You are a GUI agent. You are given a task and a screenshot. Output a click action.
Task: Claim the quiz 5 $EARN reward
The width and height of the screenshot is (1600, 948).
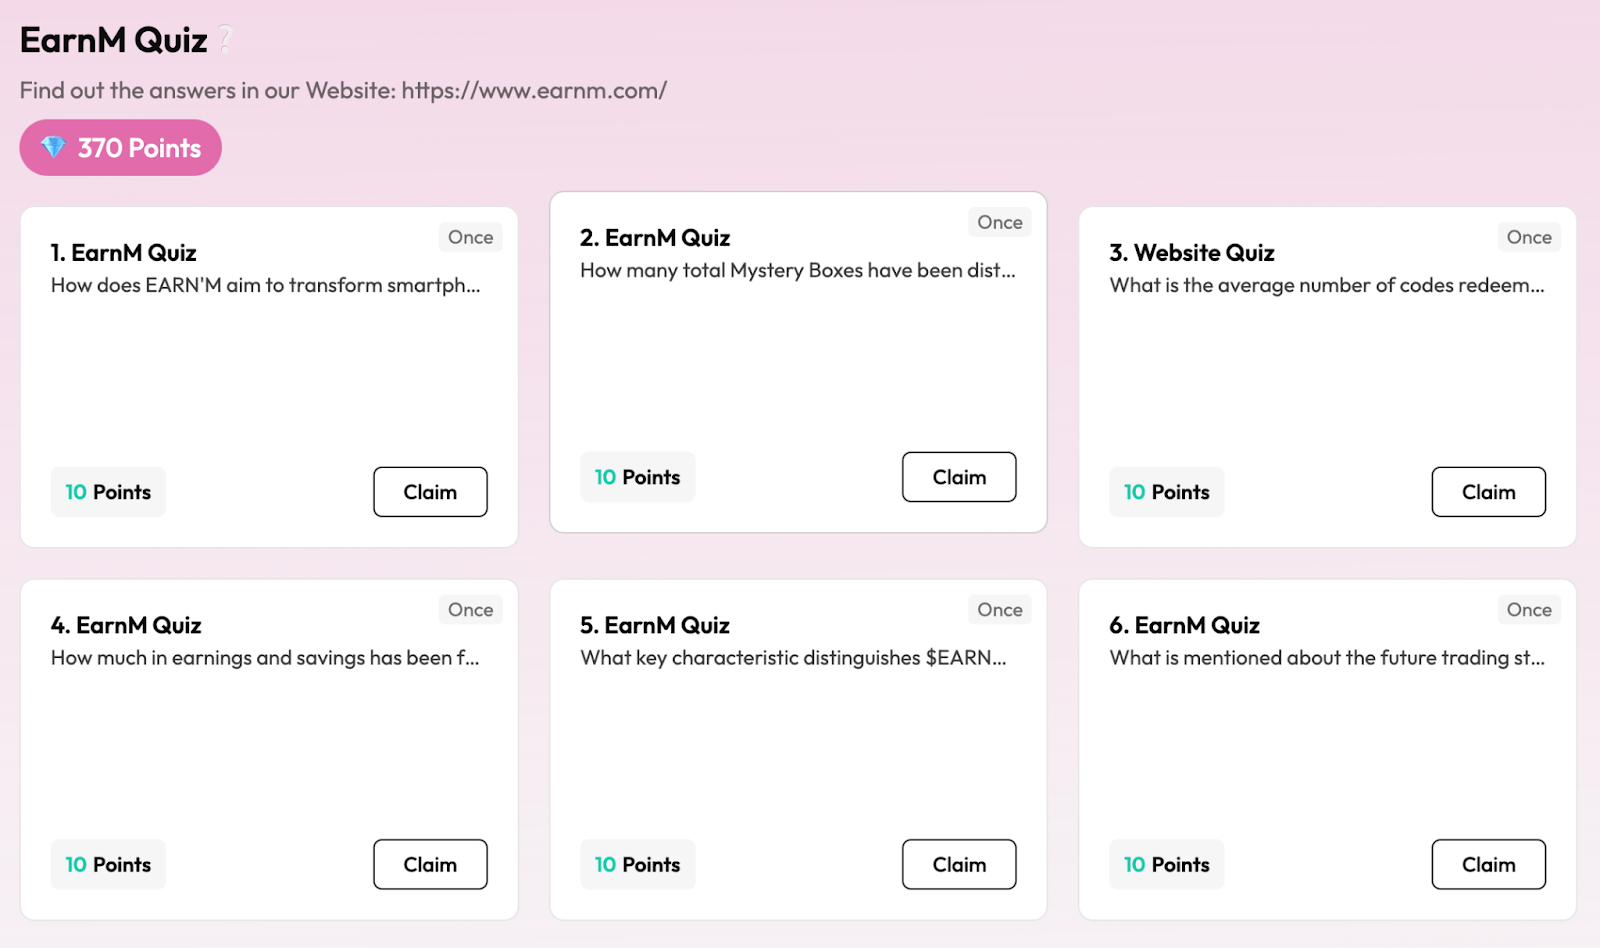959,865
